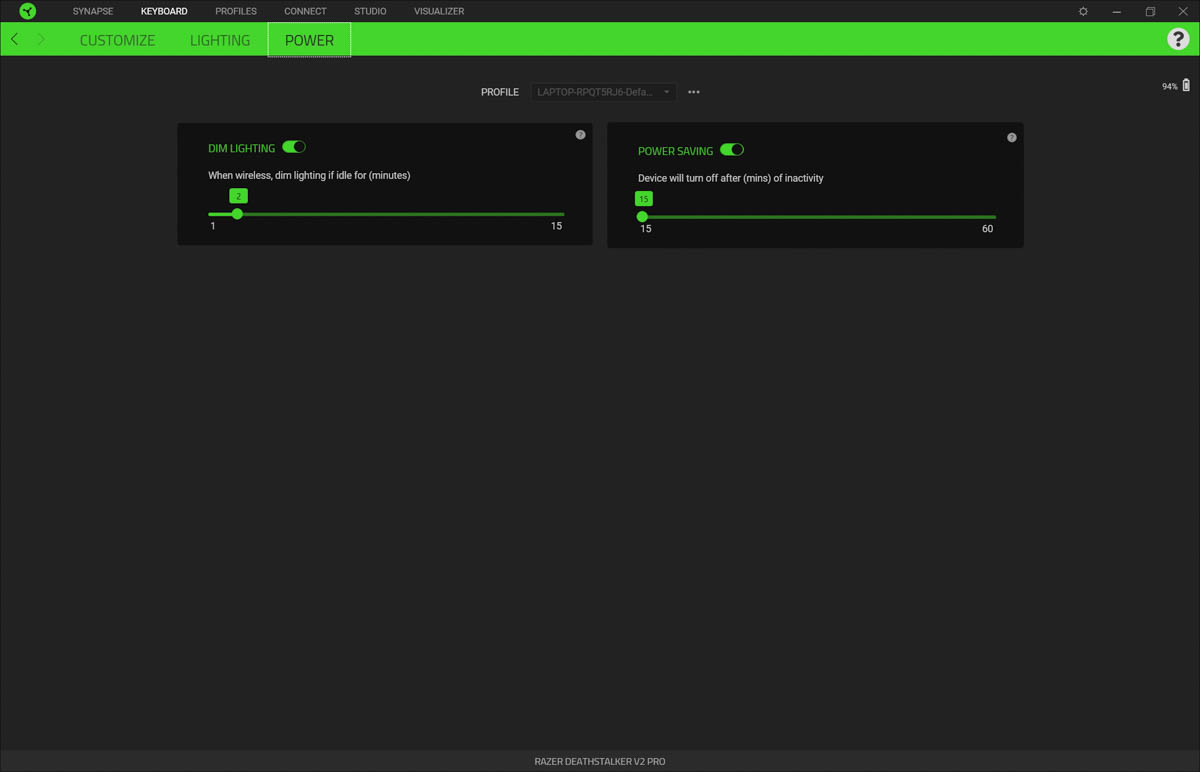Image resolution: width=1200 pixels, height=772 pixels.
Task: Switch to the Customize subtab
Action: point(117,40)
